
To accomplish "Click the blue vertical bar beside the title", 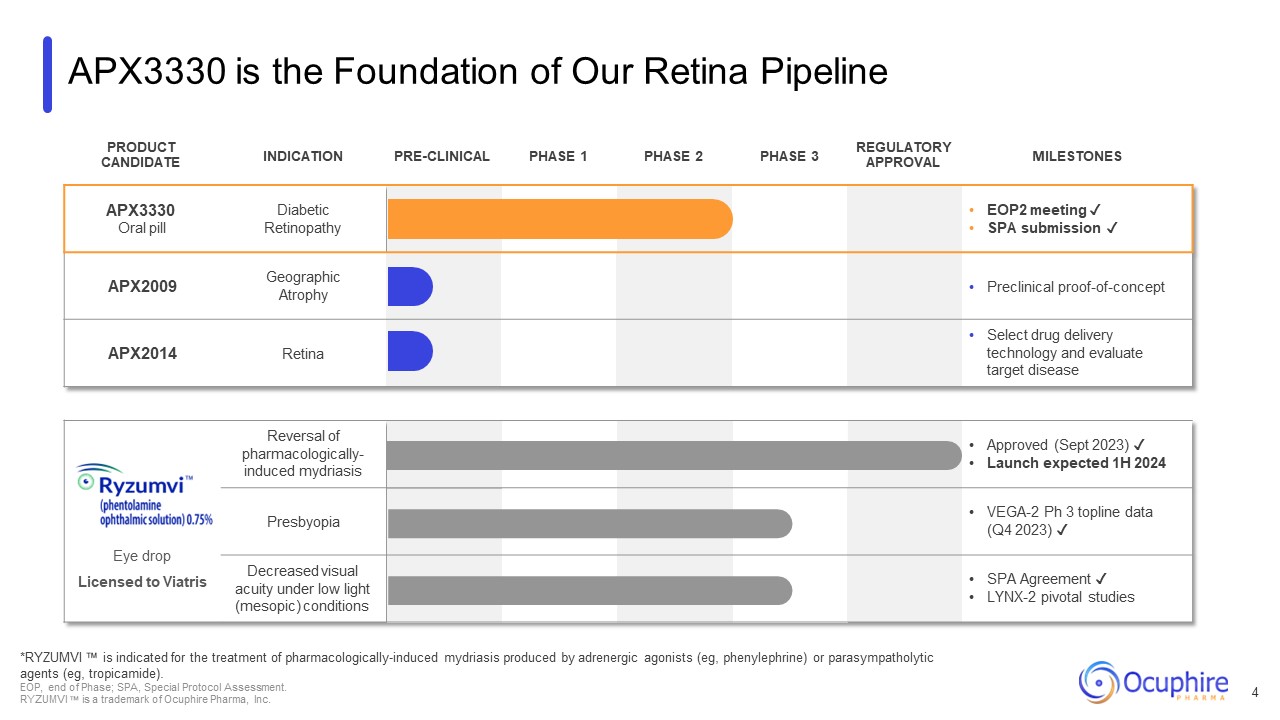I will point(47,74).
